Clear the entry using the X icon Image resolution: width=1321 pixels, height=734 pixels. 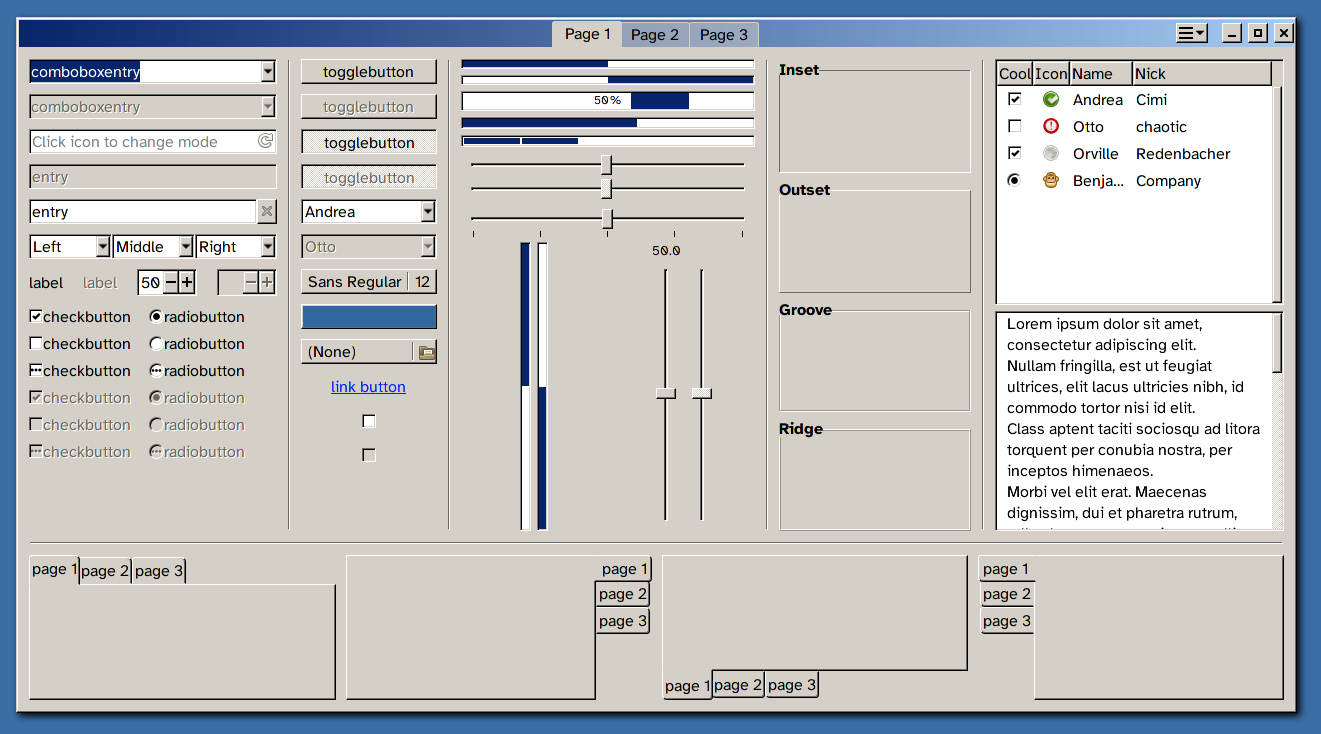pyautogui.click(x=266, y=211)
